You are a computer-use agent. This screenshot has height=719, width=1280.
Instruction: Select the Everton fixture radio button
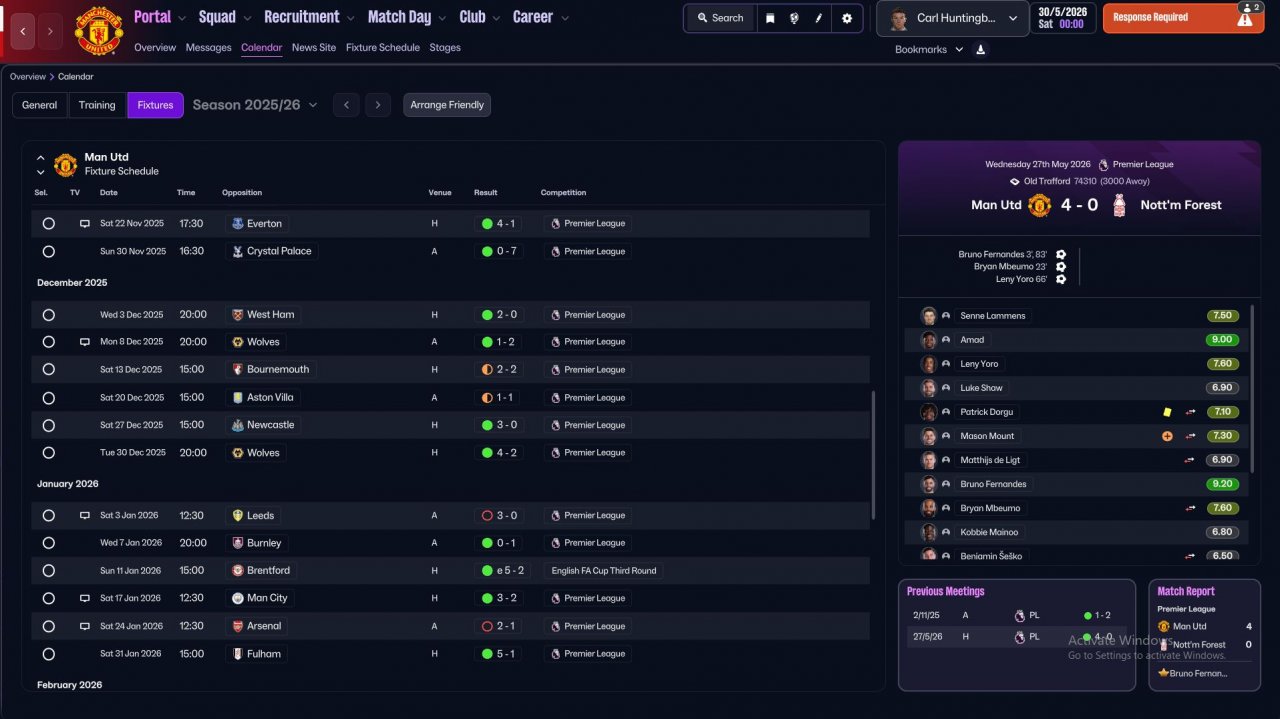click(x=48, y=224)
